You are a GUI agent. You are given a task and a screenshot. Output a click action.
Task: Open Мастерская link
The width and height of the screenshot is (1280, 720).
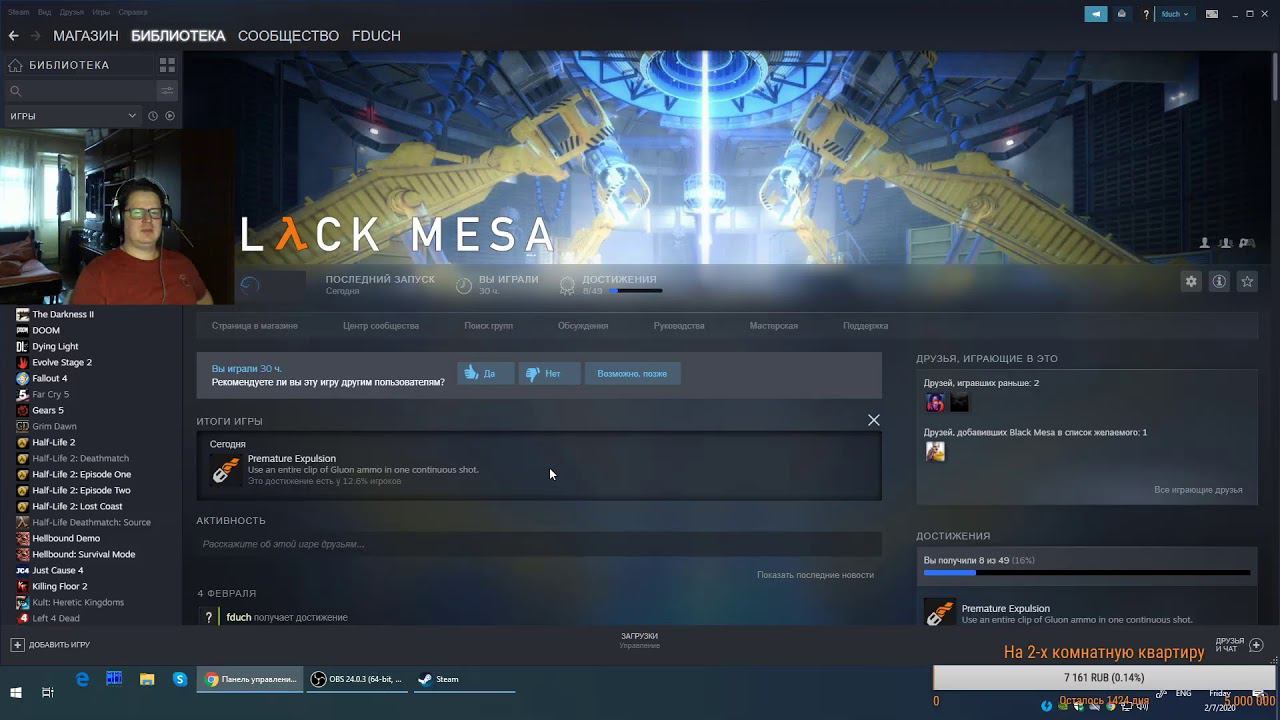(774, 326)
